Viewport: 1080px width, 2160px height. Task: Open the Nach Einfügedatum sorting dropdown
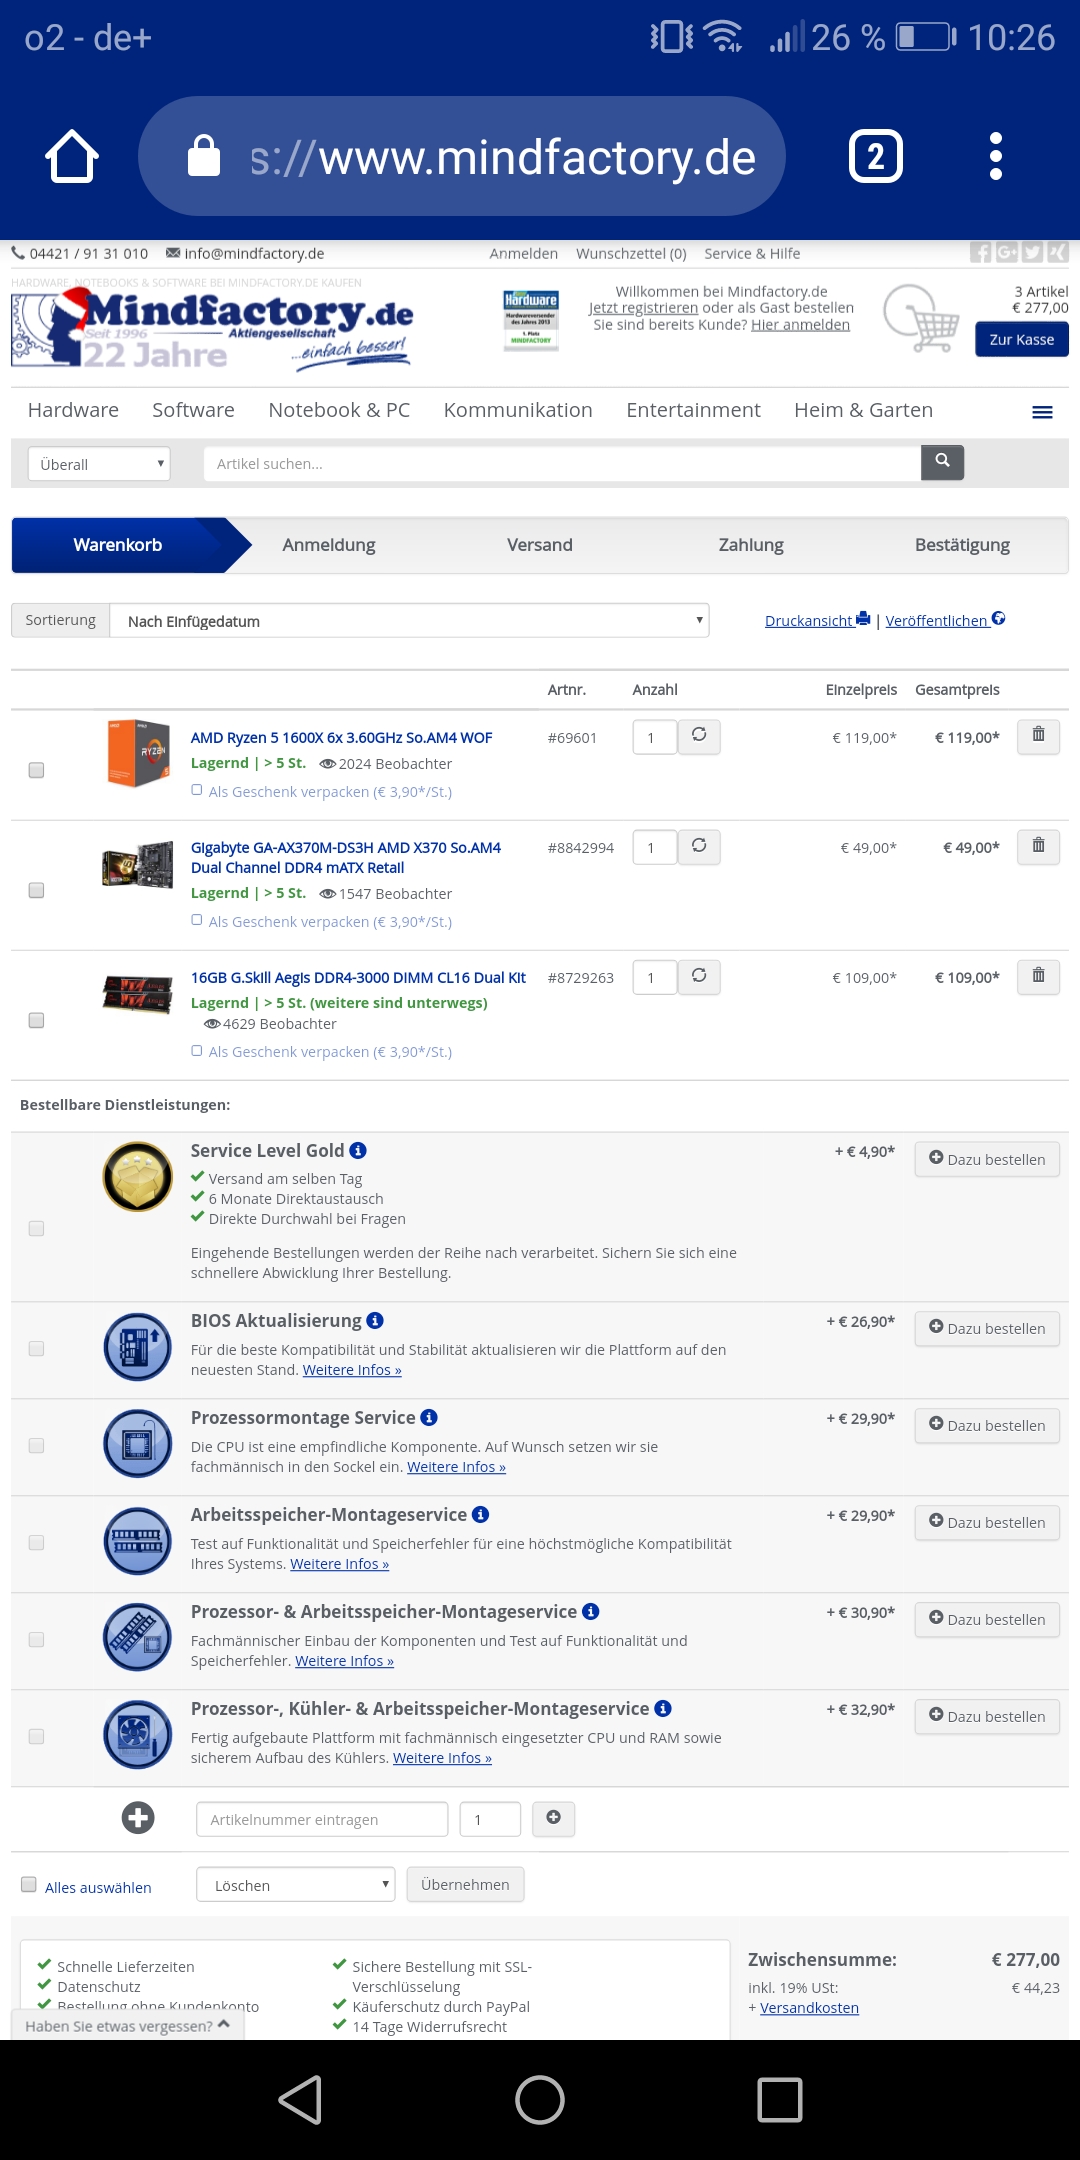(409, 621)
